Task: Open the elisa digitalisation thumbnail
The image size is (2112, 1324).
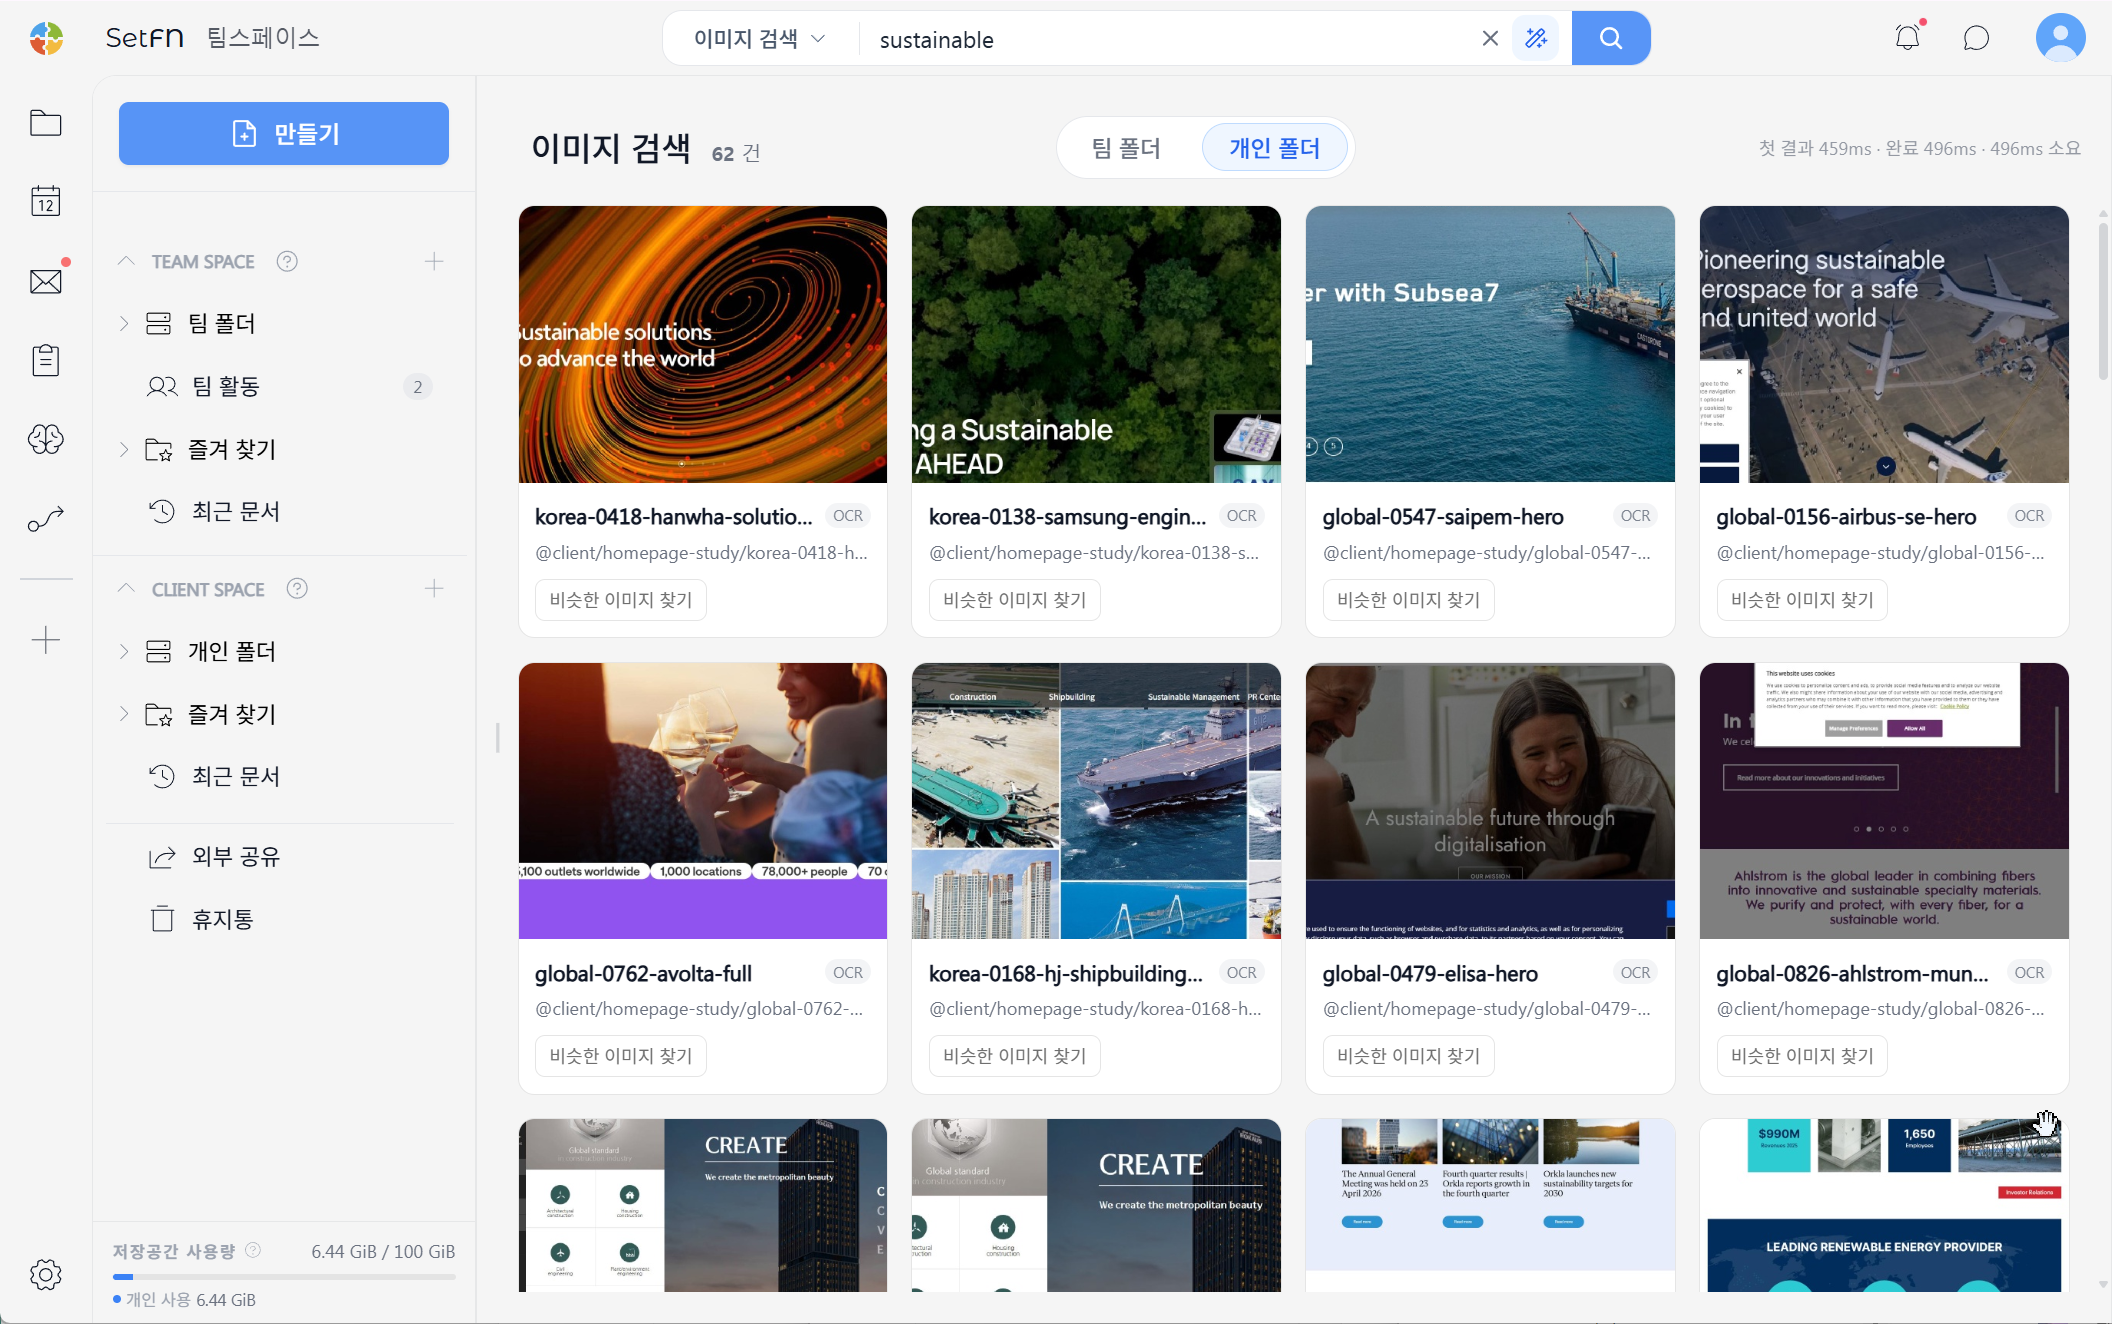Action: (1490, 801)
